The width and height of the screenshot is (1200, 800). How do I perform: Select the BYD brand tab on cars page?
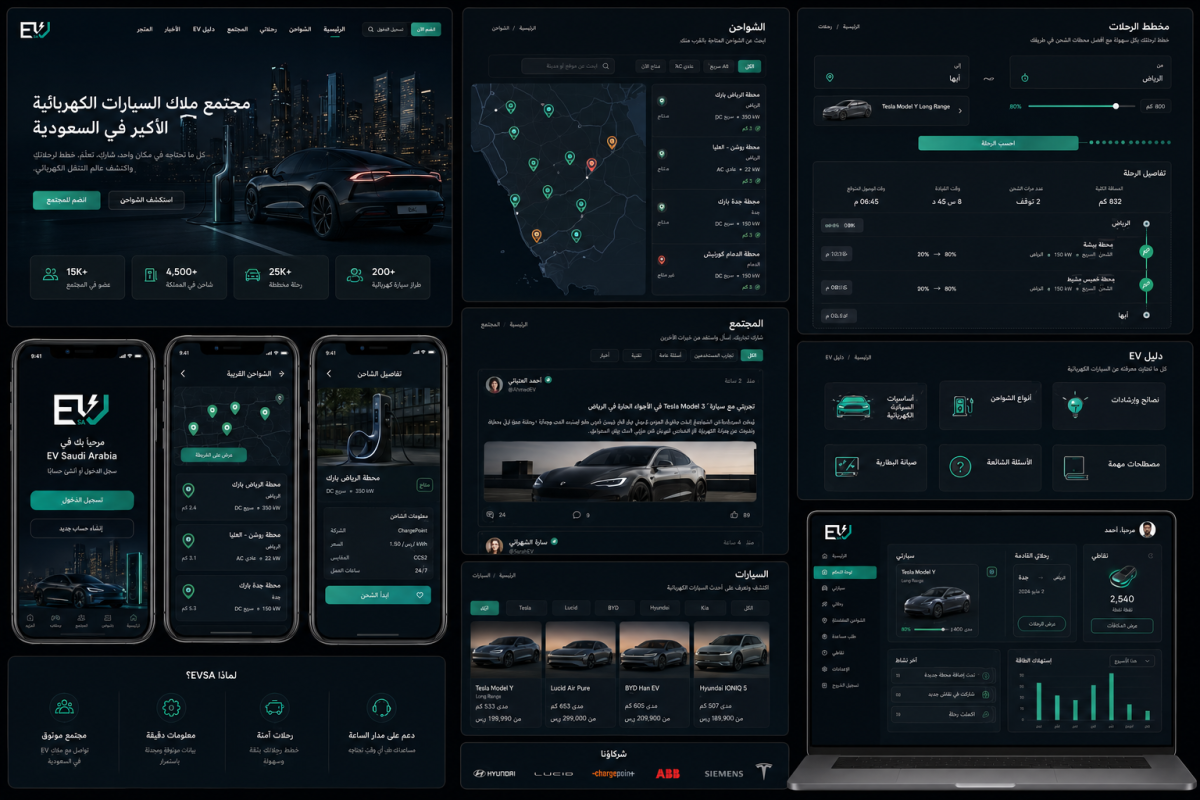(x=614, y=607)
